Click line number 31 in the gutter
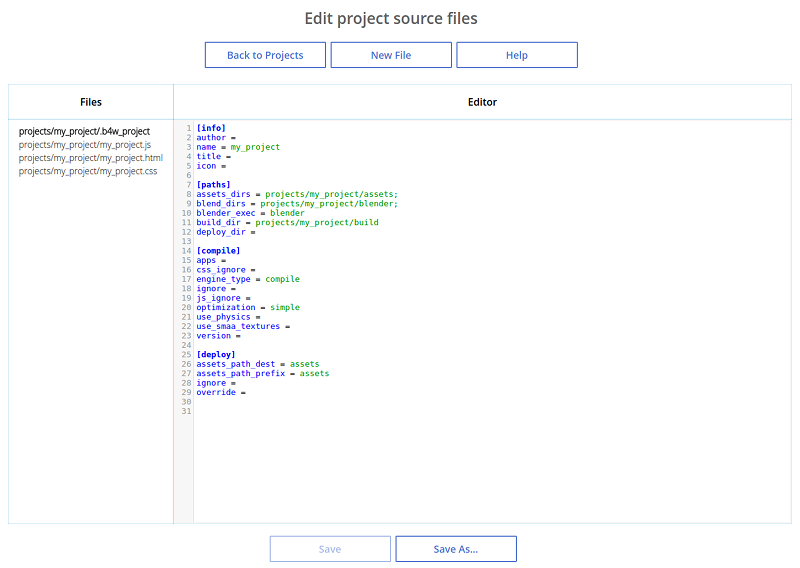The height and width of the screenshot is (568, 800). 186,411
